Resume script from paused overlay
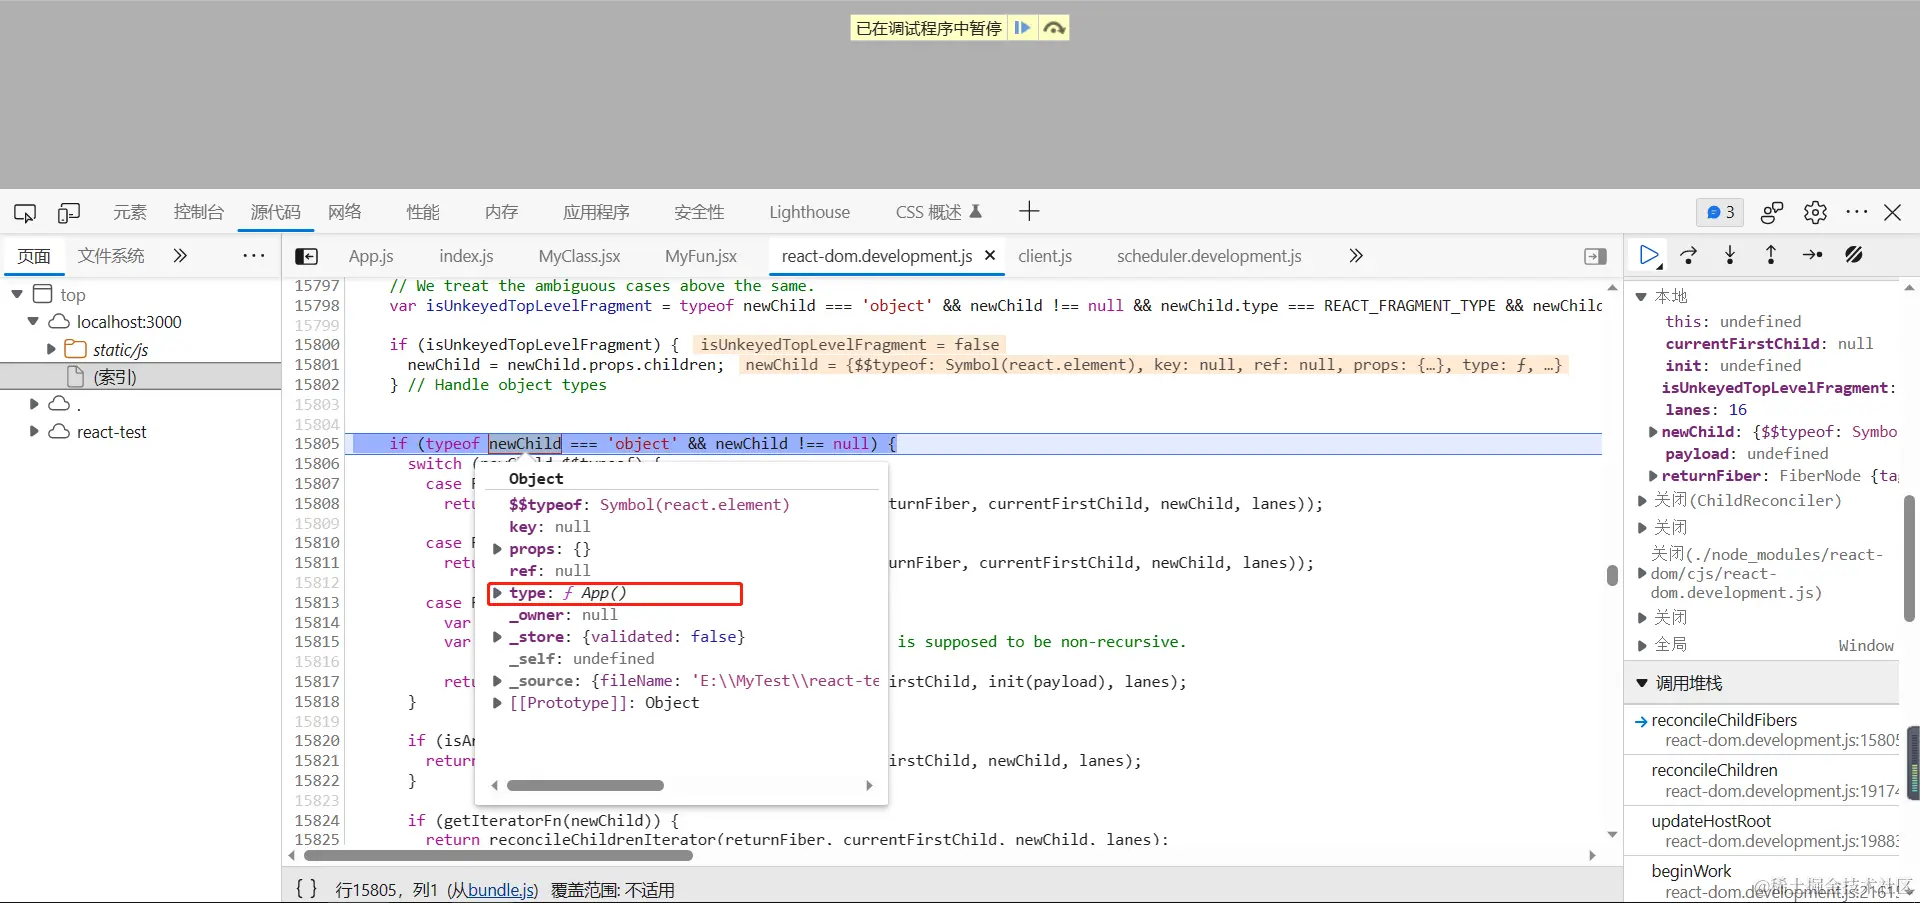Image resolution: width=1920 pixels, height=903 pixels. (x=1022, y=28)
